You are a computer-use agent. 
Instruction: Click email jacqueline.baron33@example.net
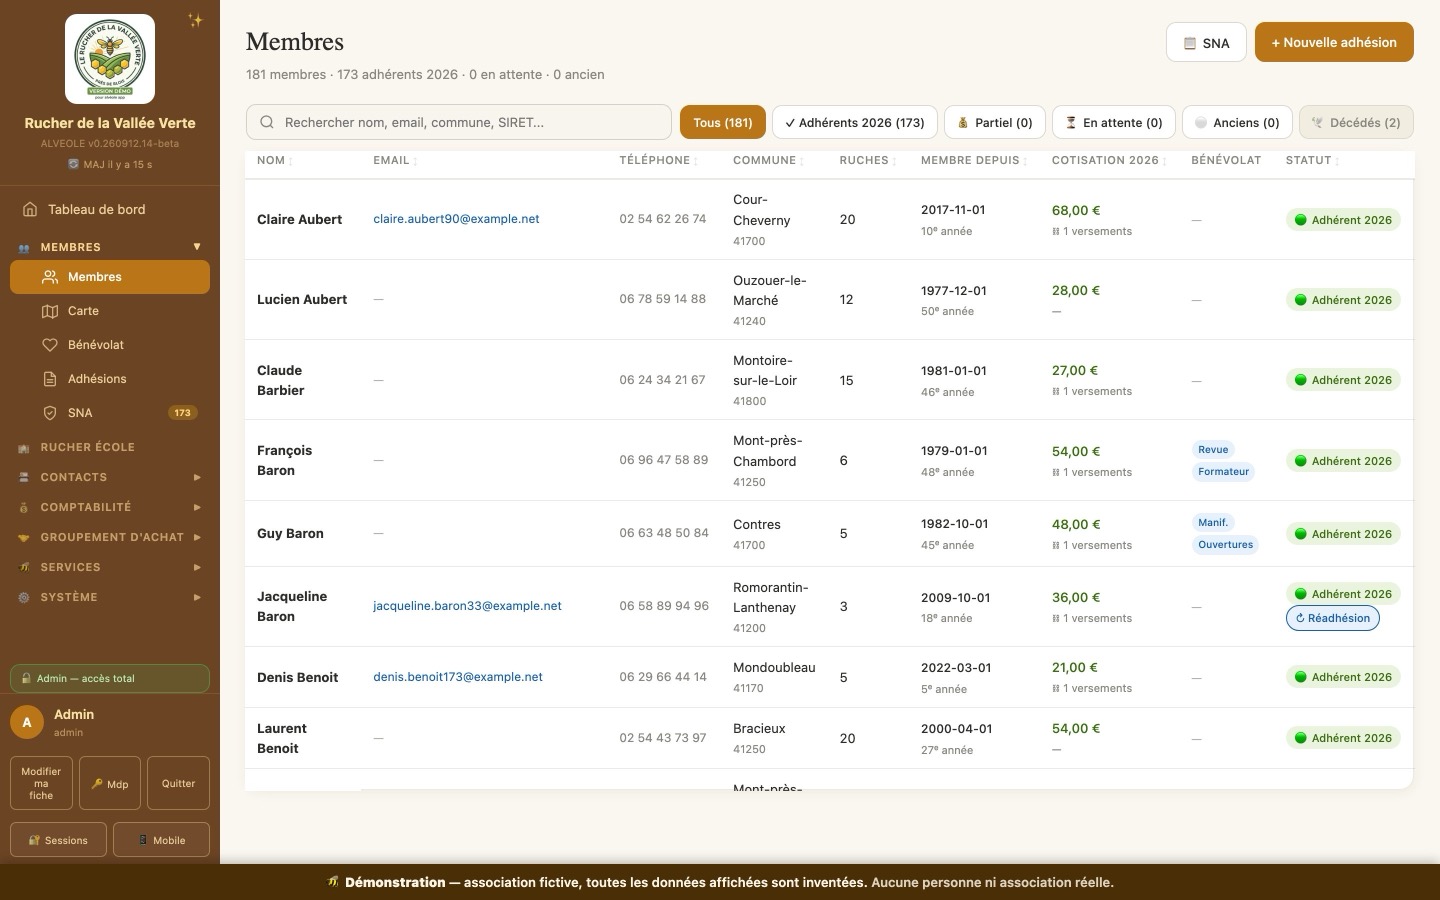coord(467,606)
